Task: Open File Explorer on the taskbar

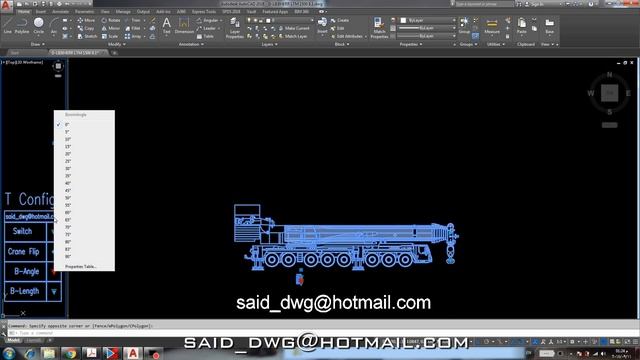Action: (49, 353)
